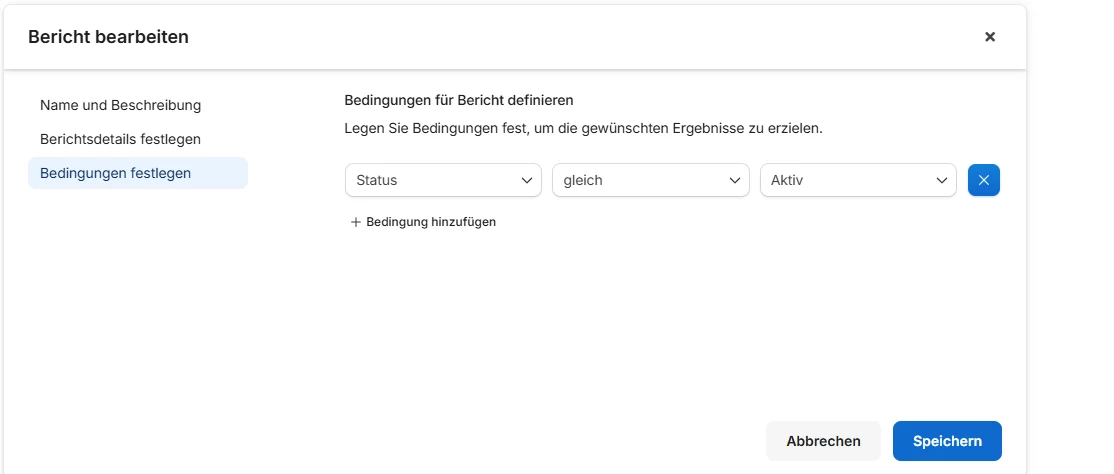Open the Aktiv value dropdown

[858, 180]
